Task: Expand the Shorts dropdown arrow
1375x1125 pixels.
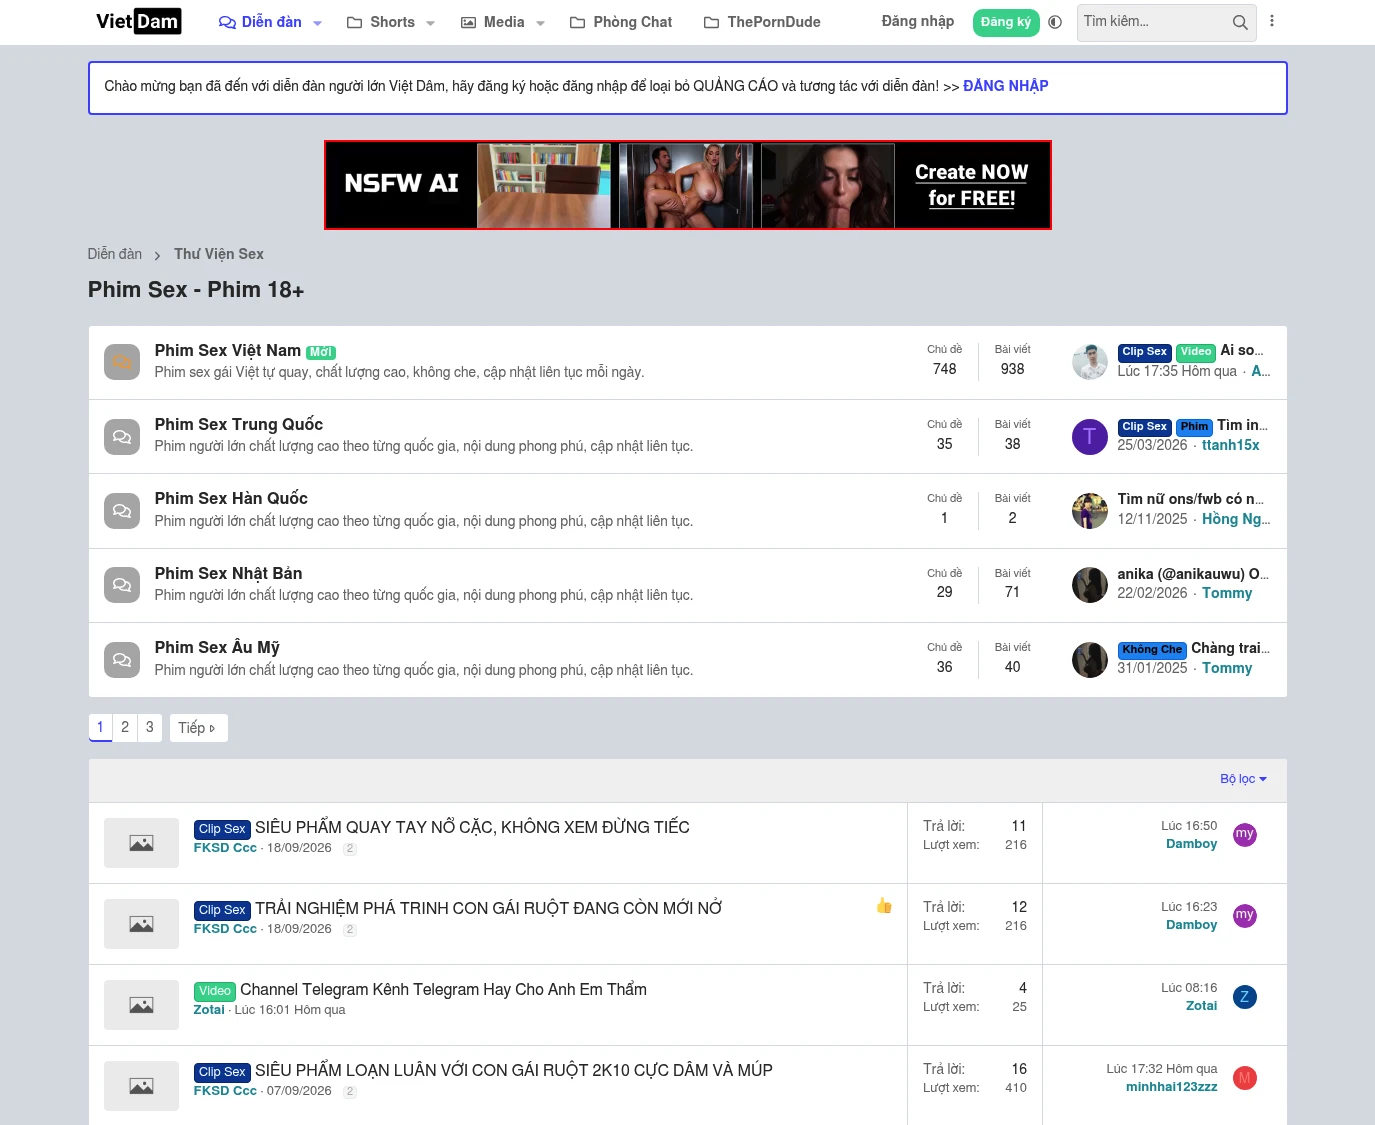Action: click(431, 23)
